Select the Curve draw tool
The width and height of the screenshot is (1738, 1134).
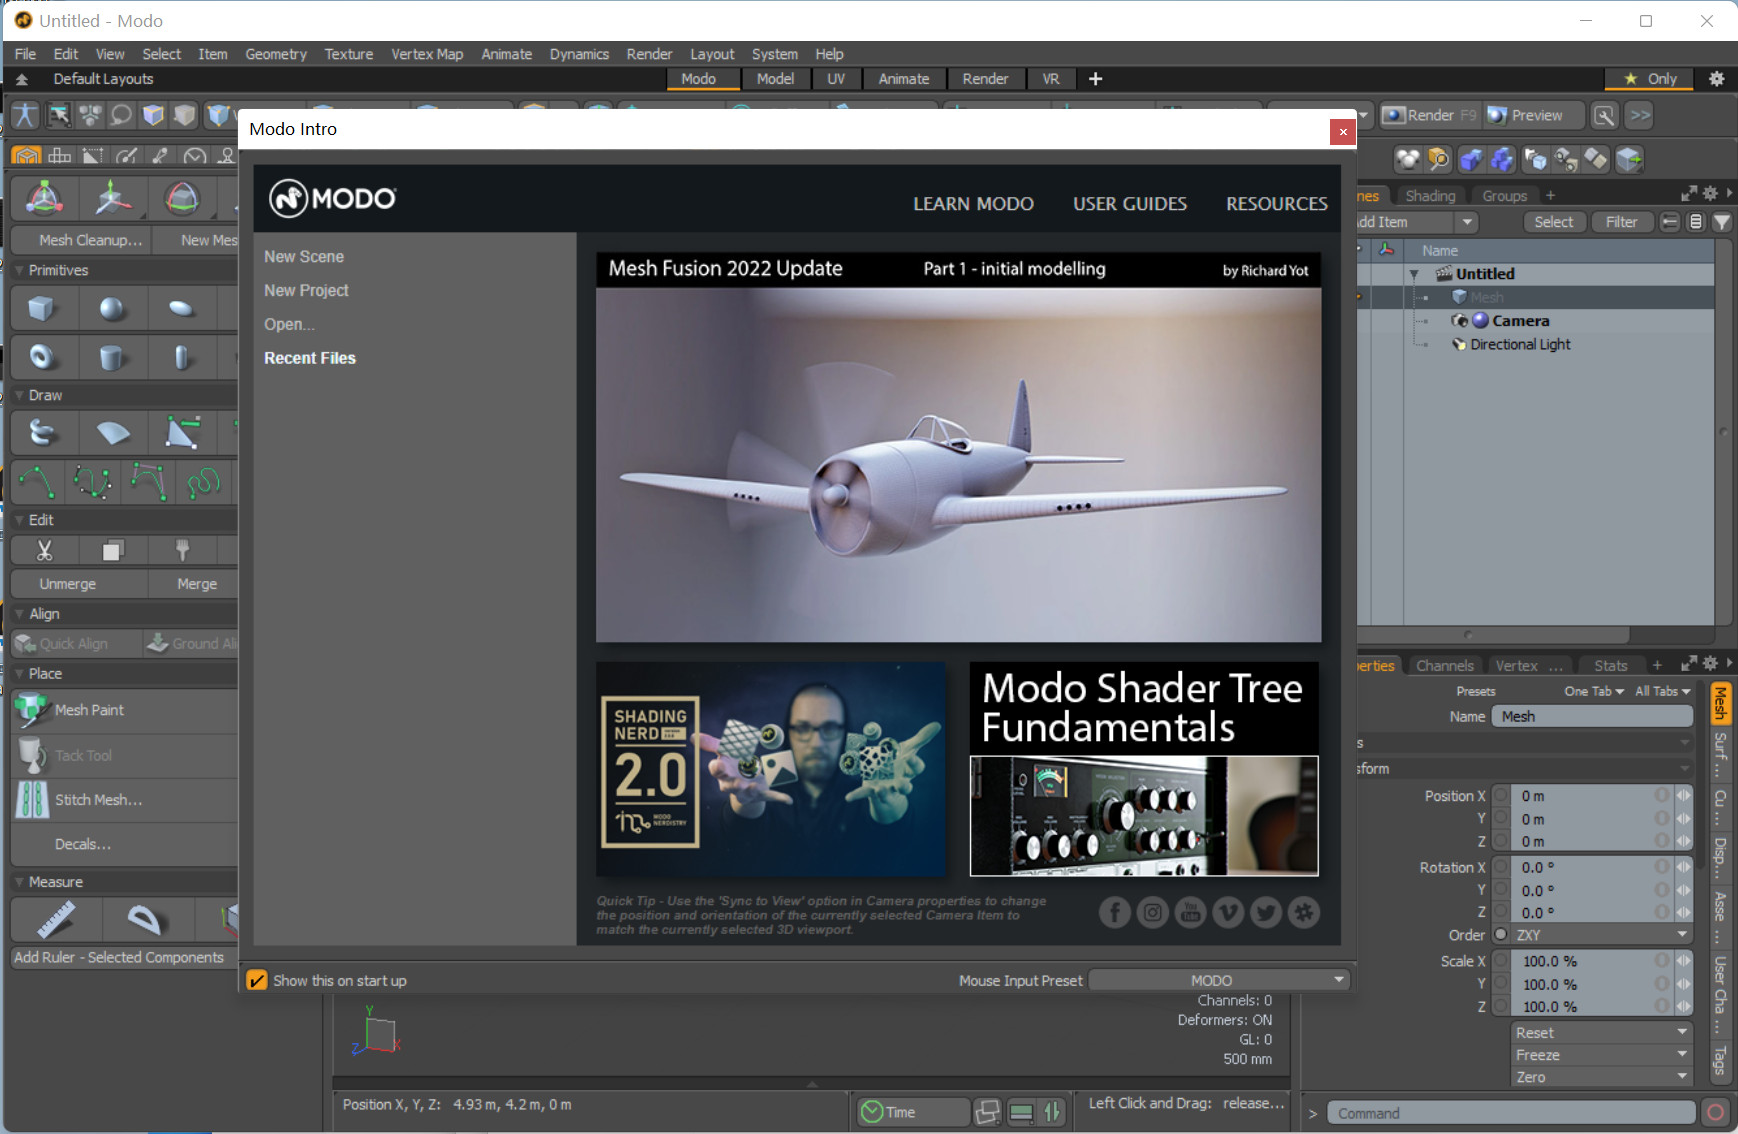pos(37,482)
